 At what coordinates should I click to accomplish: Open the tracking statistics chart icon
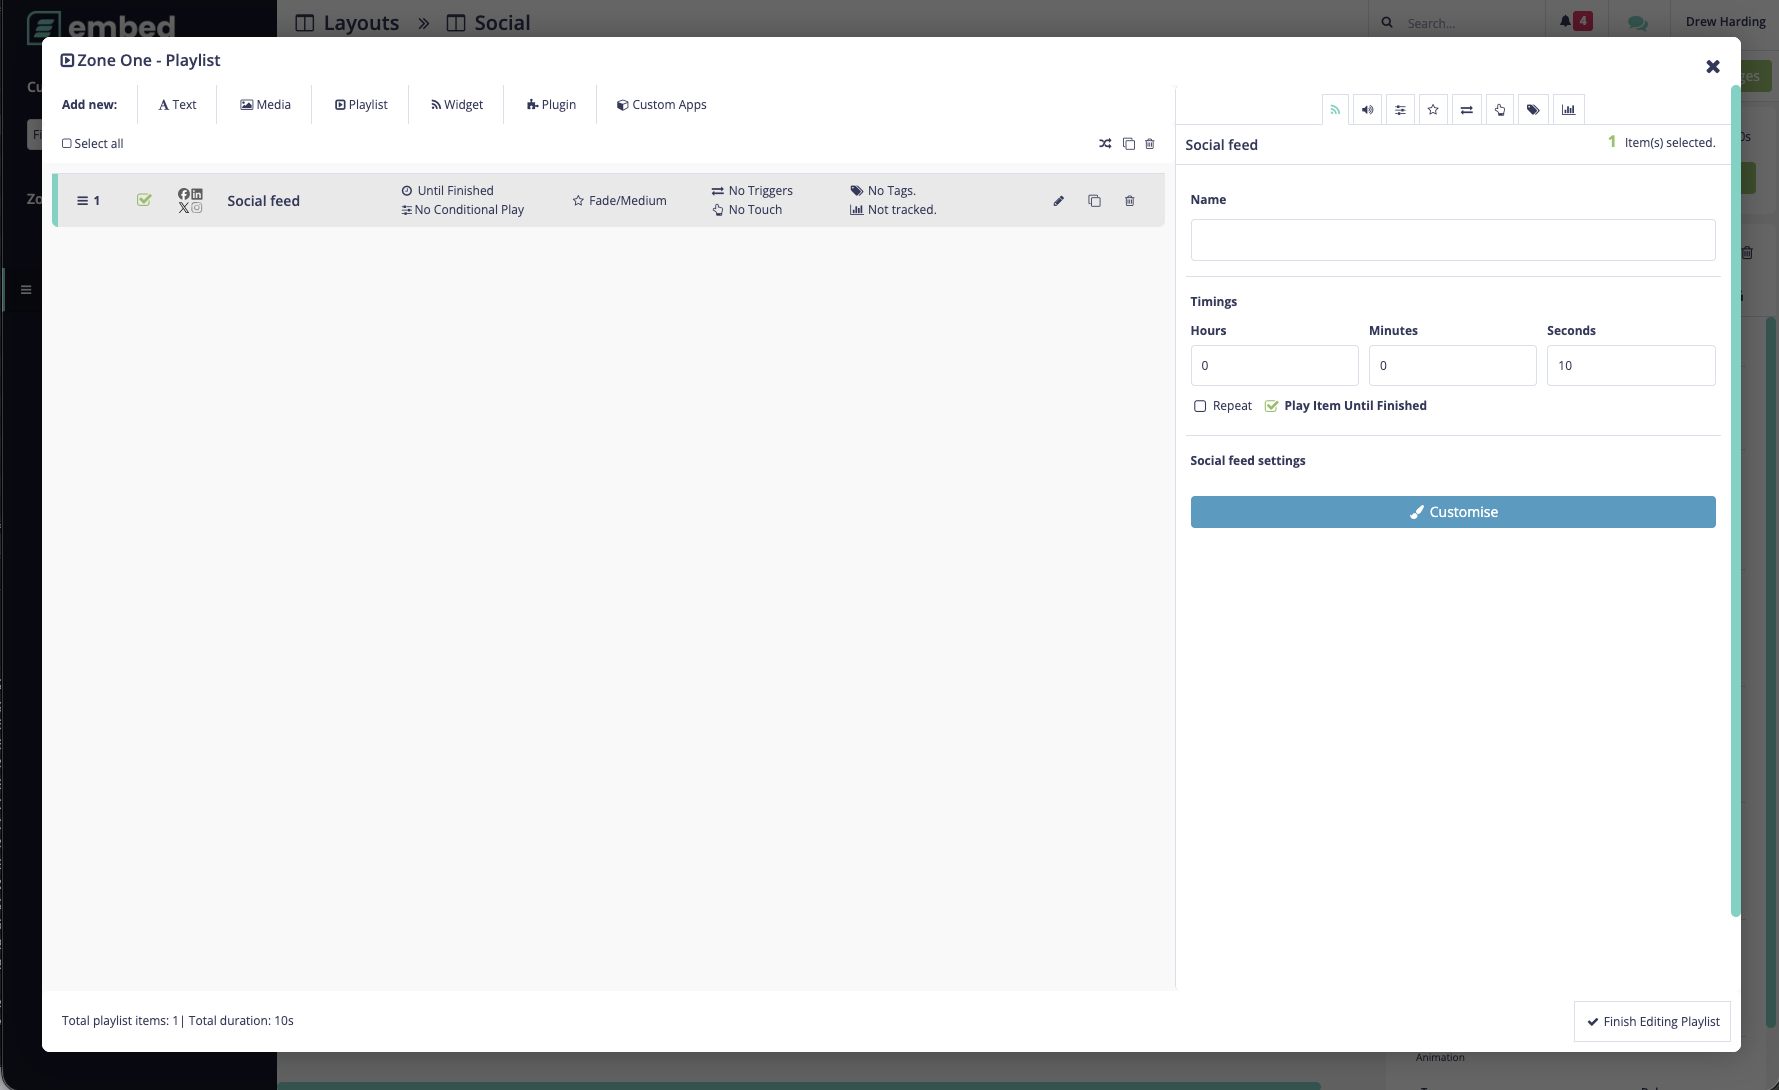tap(1568, 109)
